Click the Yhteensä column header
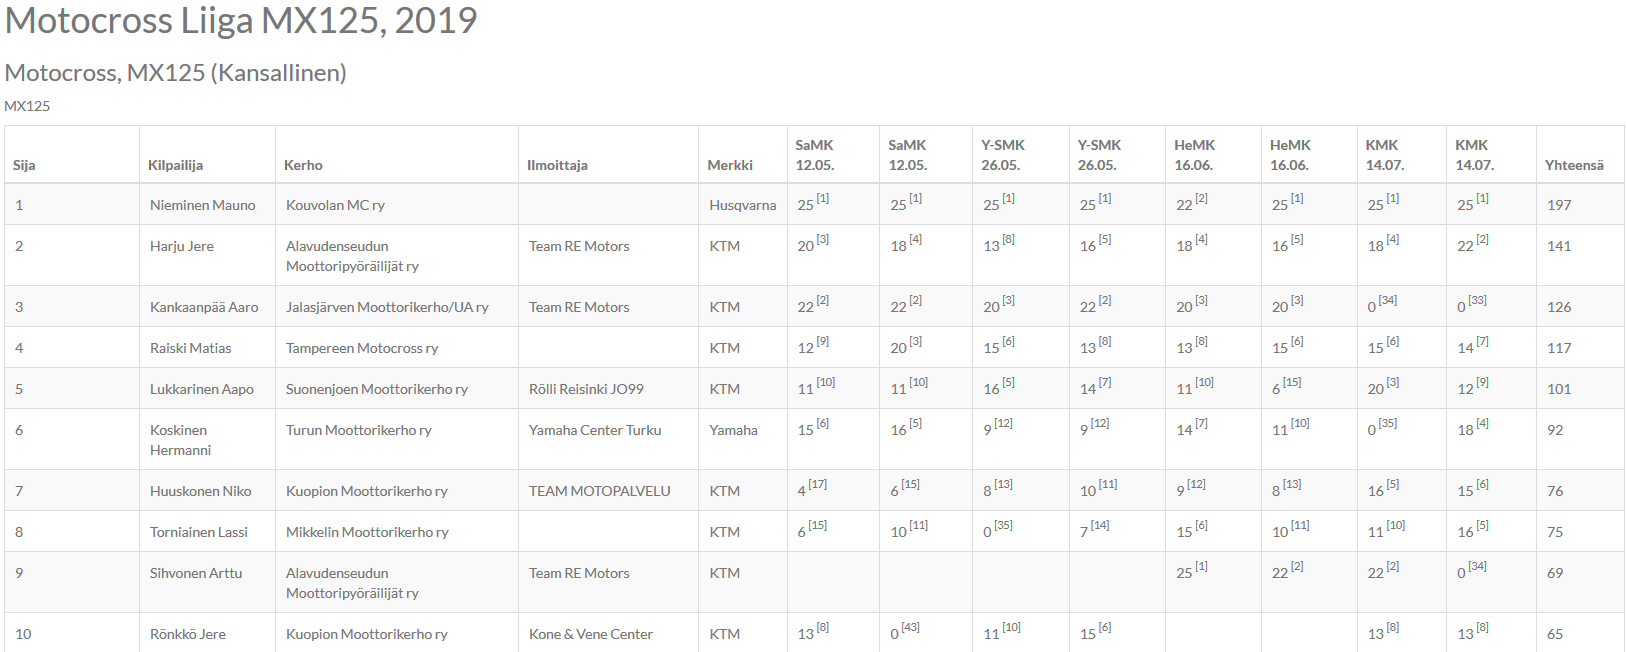 click(1574, 165)
